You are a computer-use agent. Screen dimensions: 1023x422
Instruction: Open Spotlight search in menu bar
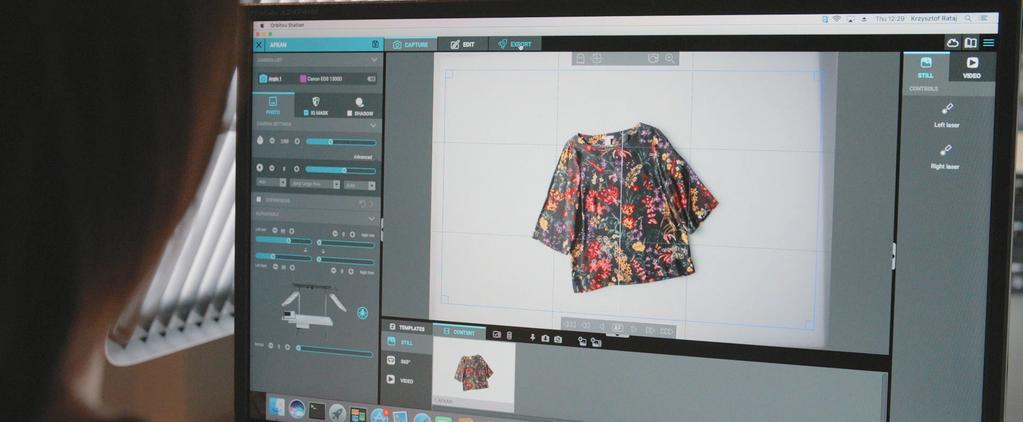click(968, 19)
